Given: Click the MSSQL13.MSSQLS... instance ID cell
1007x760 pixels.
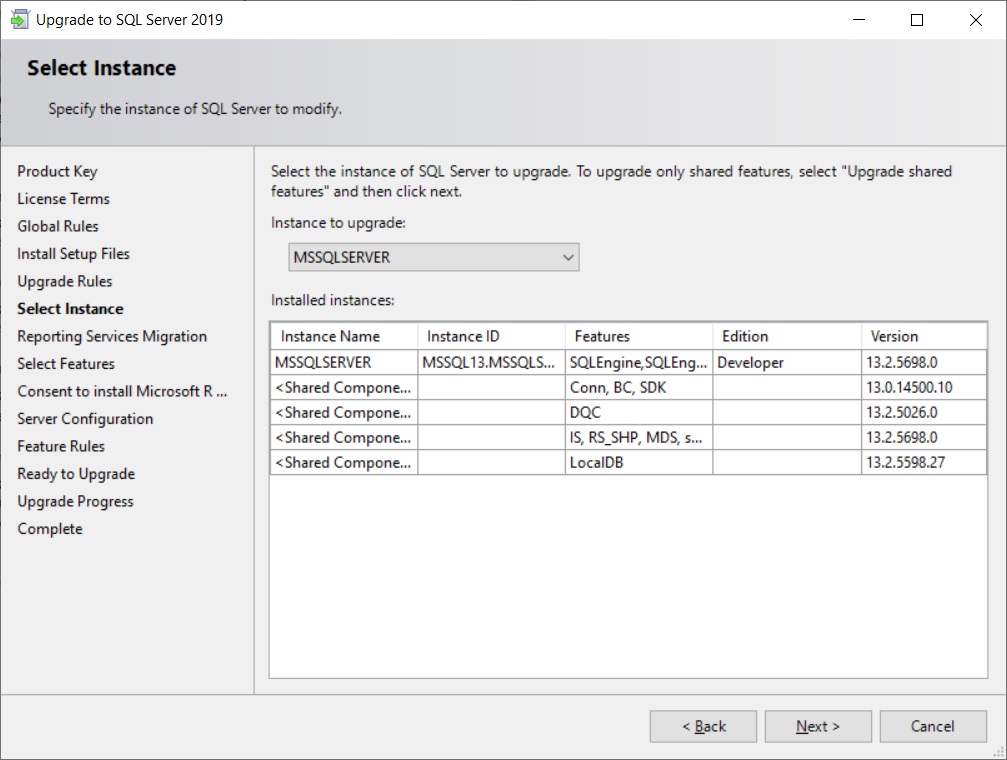Looking at the screenshot, I should [491, 362].
